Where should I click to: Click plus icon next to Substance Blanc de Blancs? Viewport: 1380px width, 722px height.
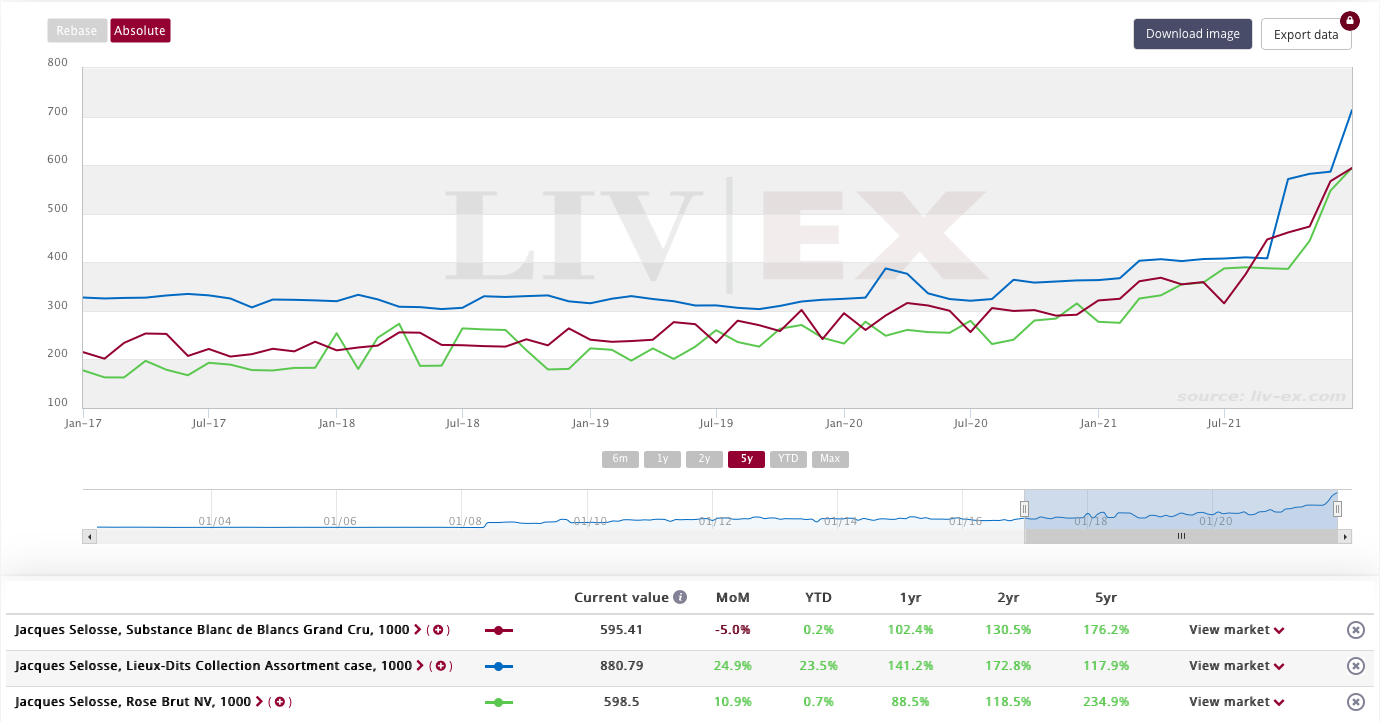(x=438, y=630)
